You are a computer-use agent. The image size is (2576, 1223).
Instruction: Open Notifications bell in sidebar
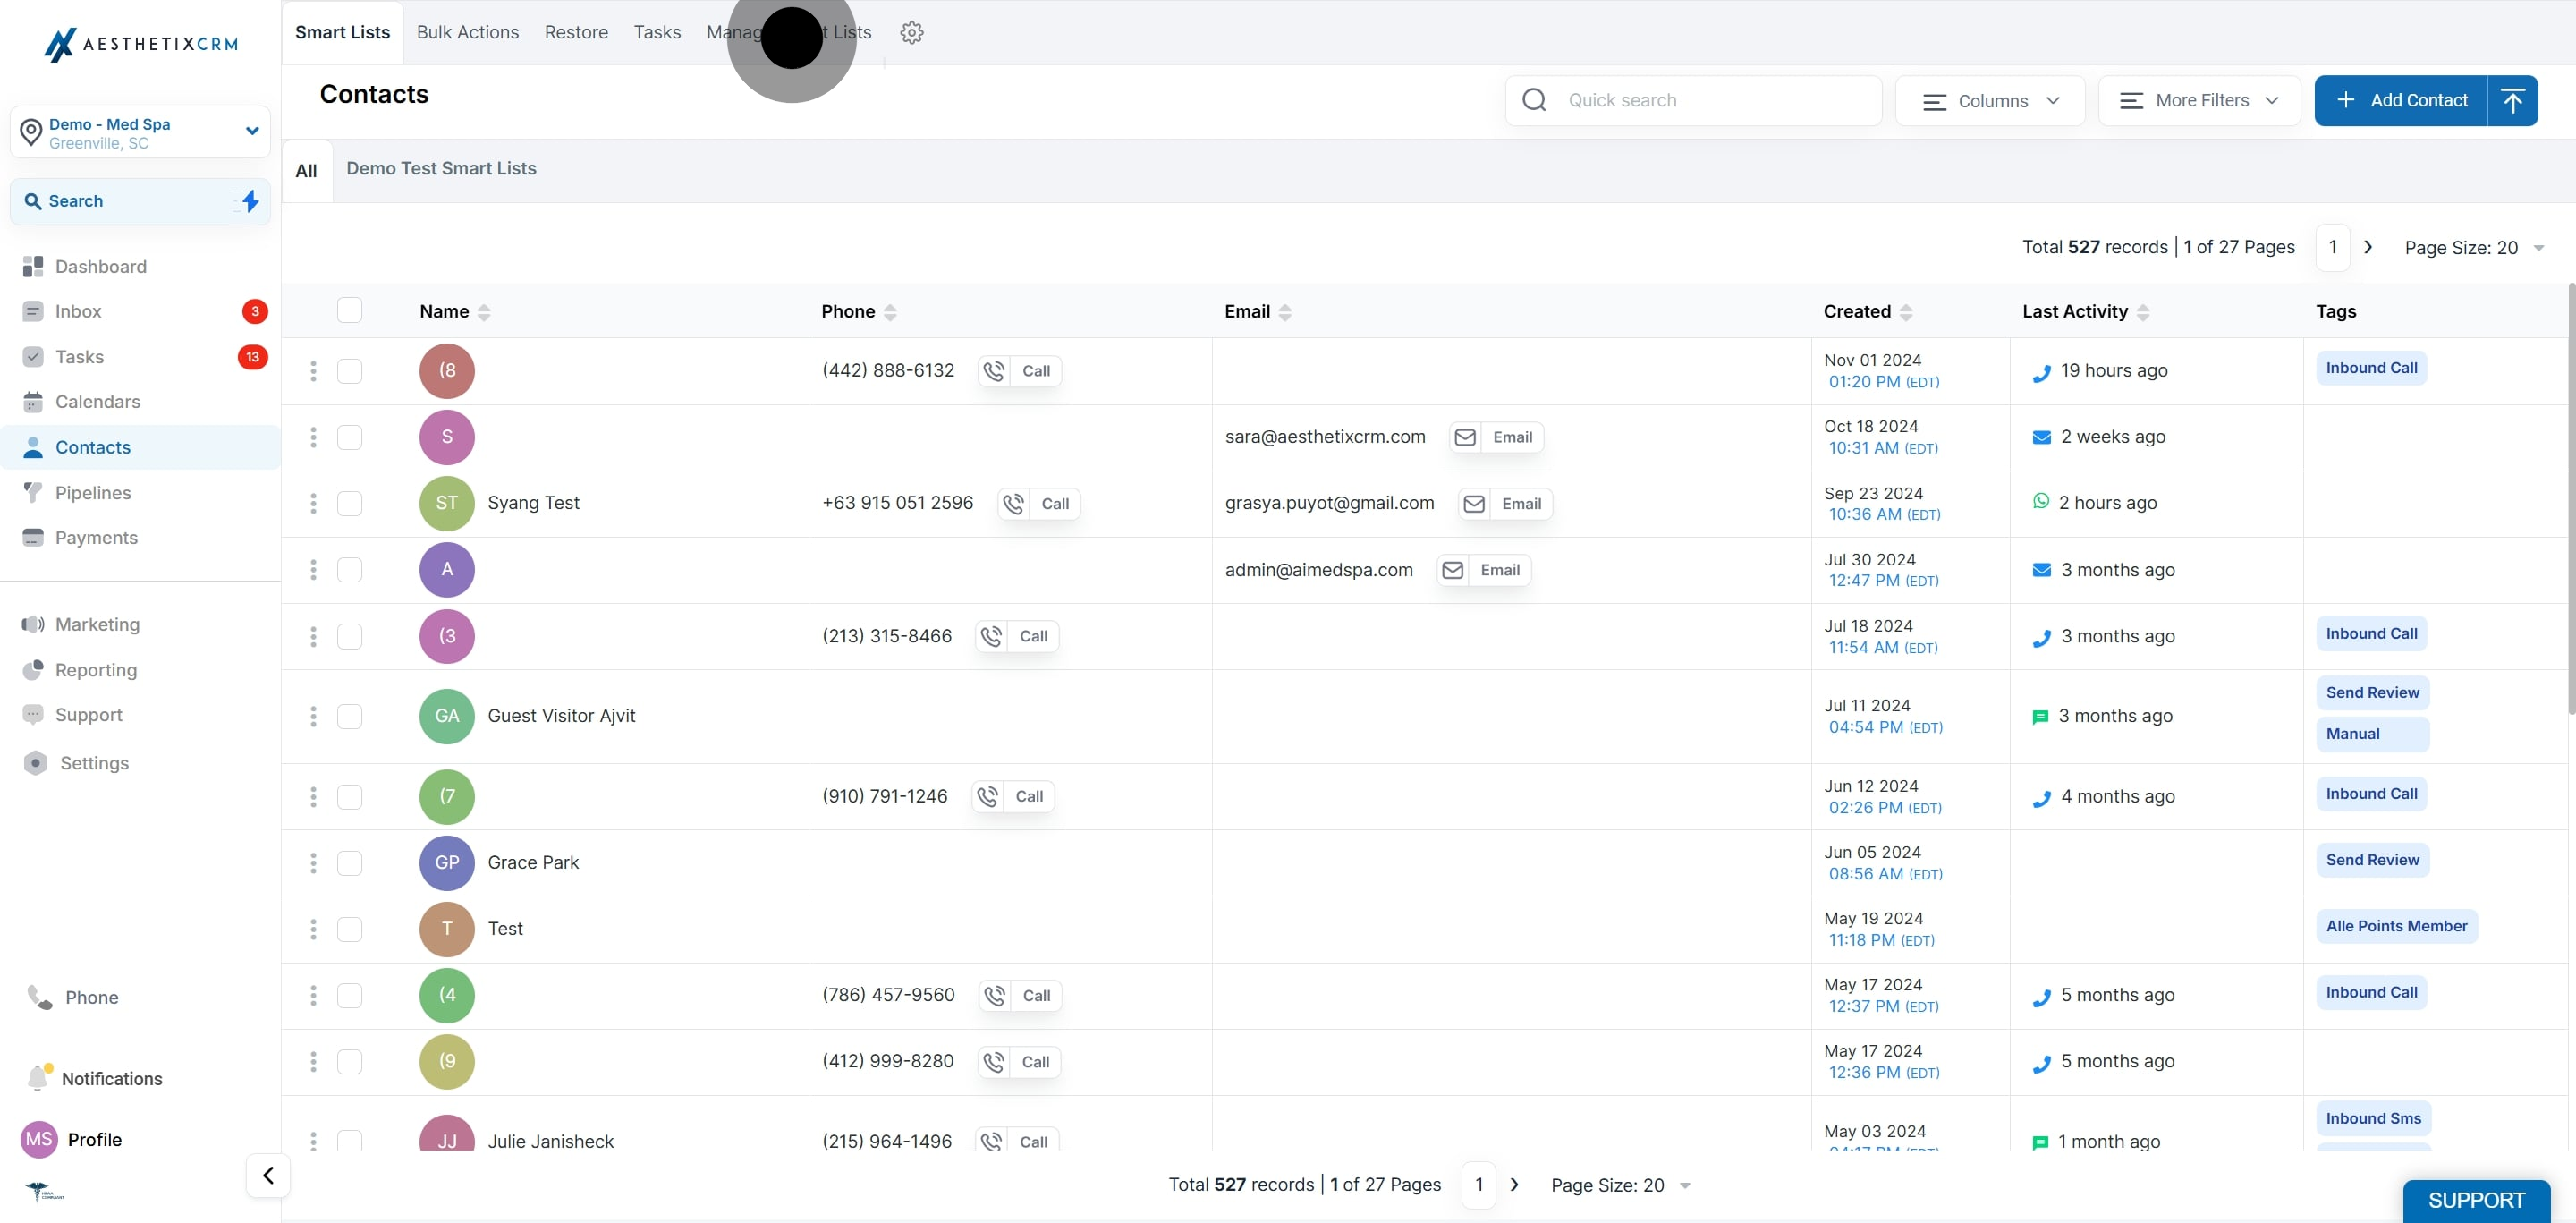38,1078
